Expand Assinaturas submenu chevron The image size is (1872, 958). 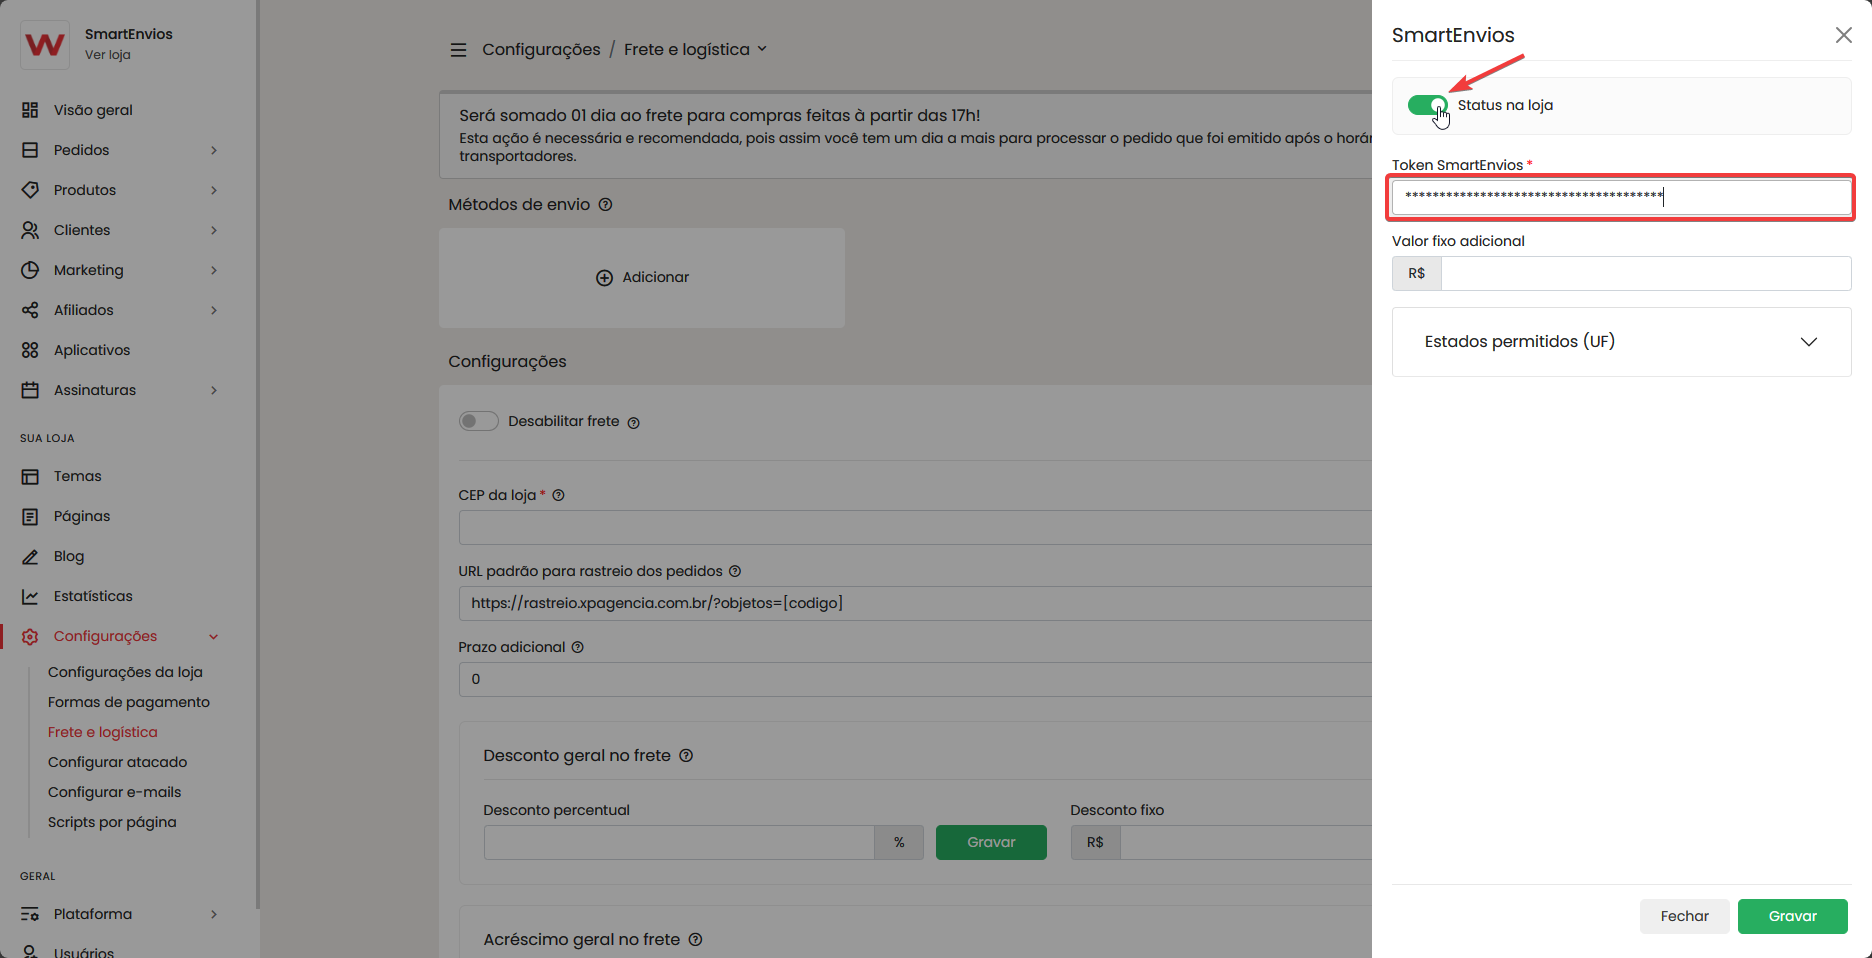pos(214,390)
